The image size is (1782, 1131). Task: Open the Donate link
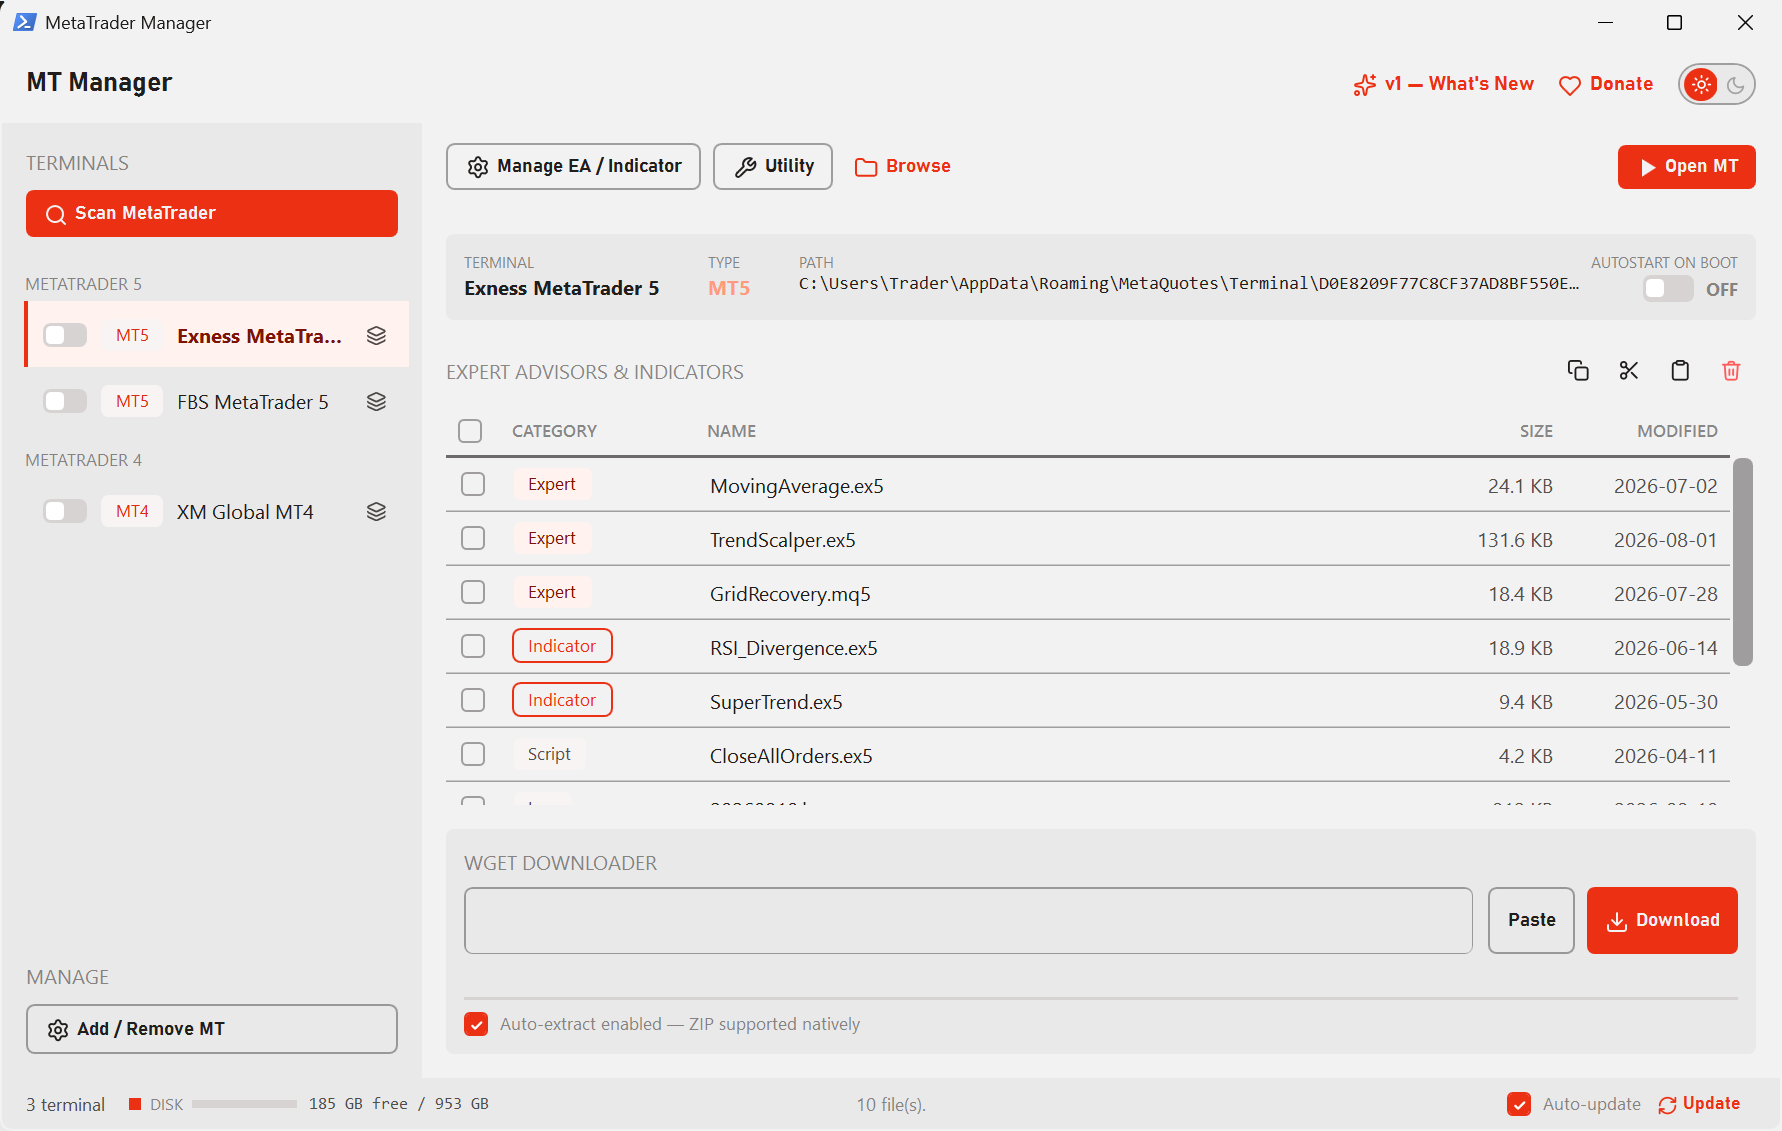(x=1606, y=85)
